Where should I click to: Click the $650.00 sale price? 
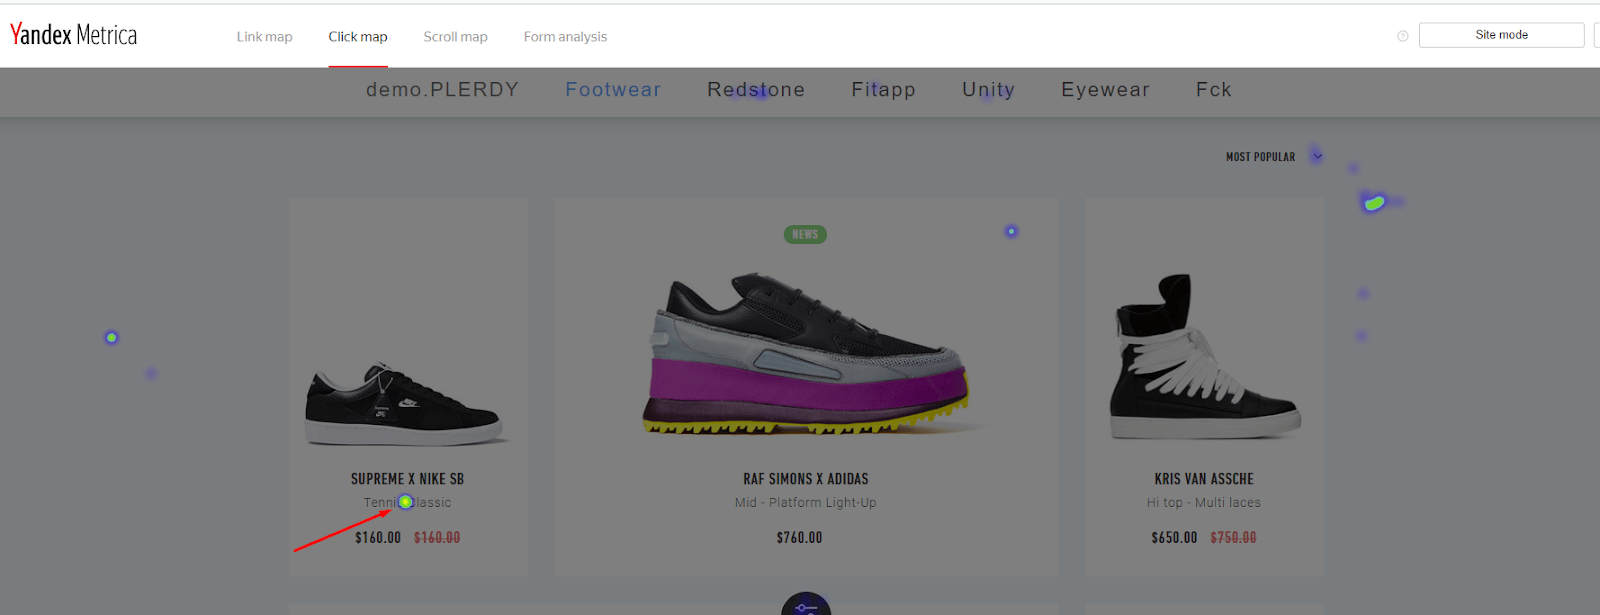point(1174,538)
